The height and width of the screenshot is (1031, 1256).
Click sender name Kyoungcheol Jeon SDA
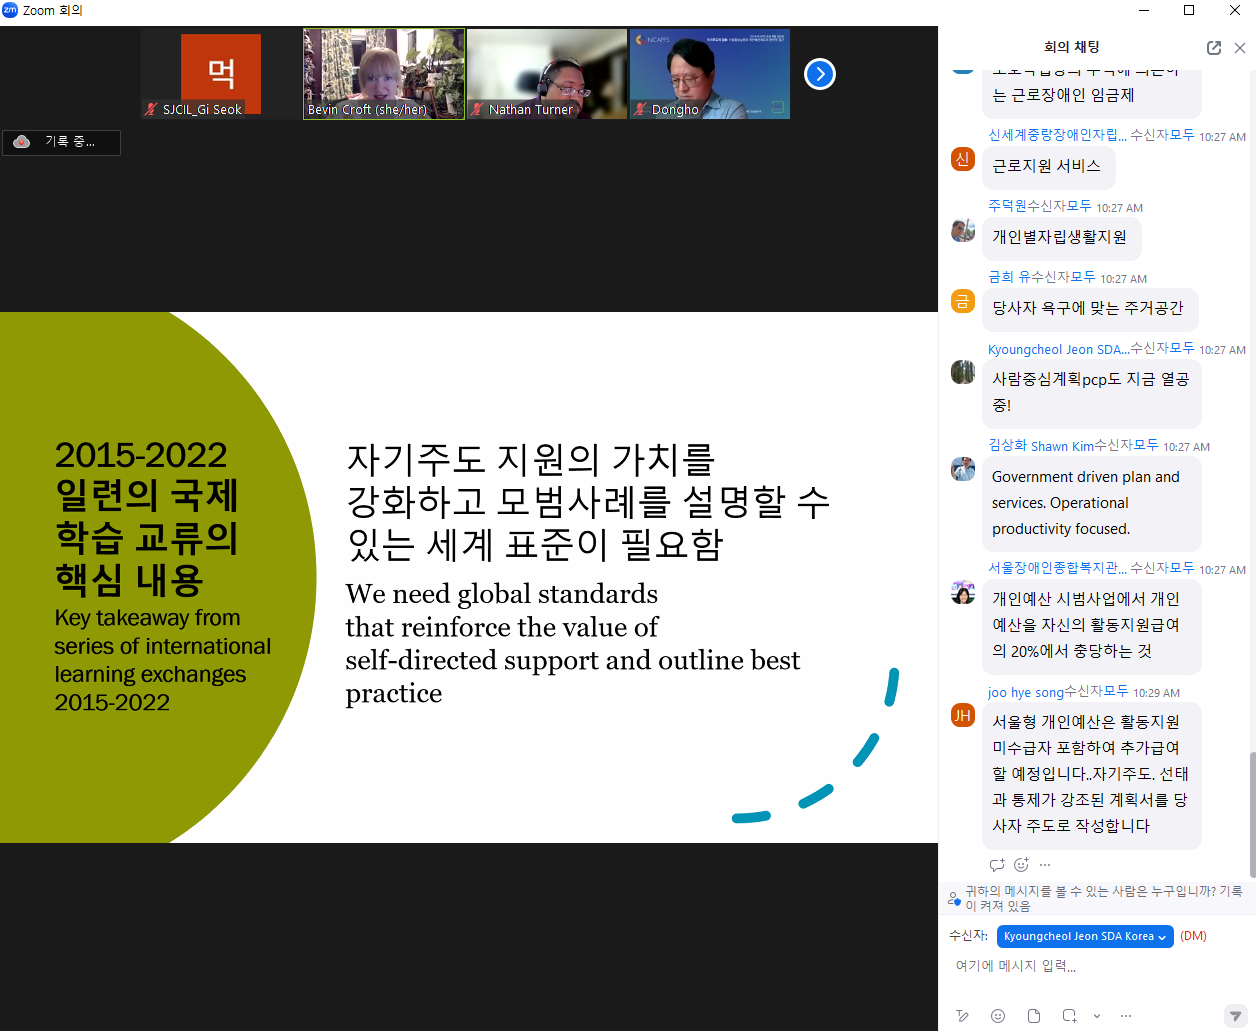1058,349
